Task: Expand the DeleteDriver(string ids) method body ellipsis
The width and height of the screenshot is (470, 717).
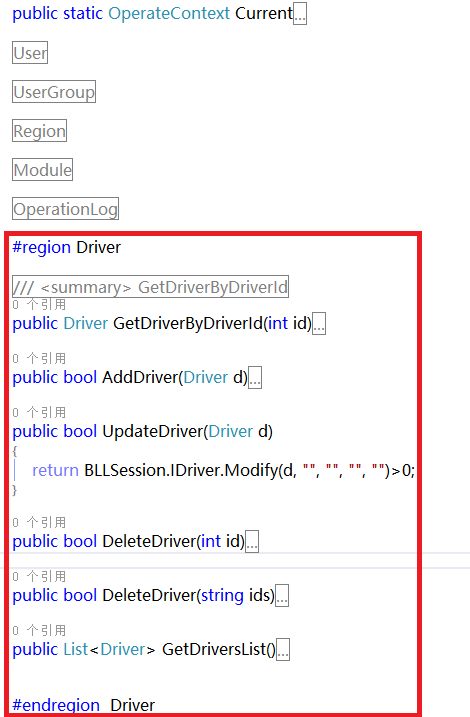Action: point(282,595)
